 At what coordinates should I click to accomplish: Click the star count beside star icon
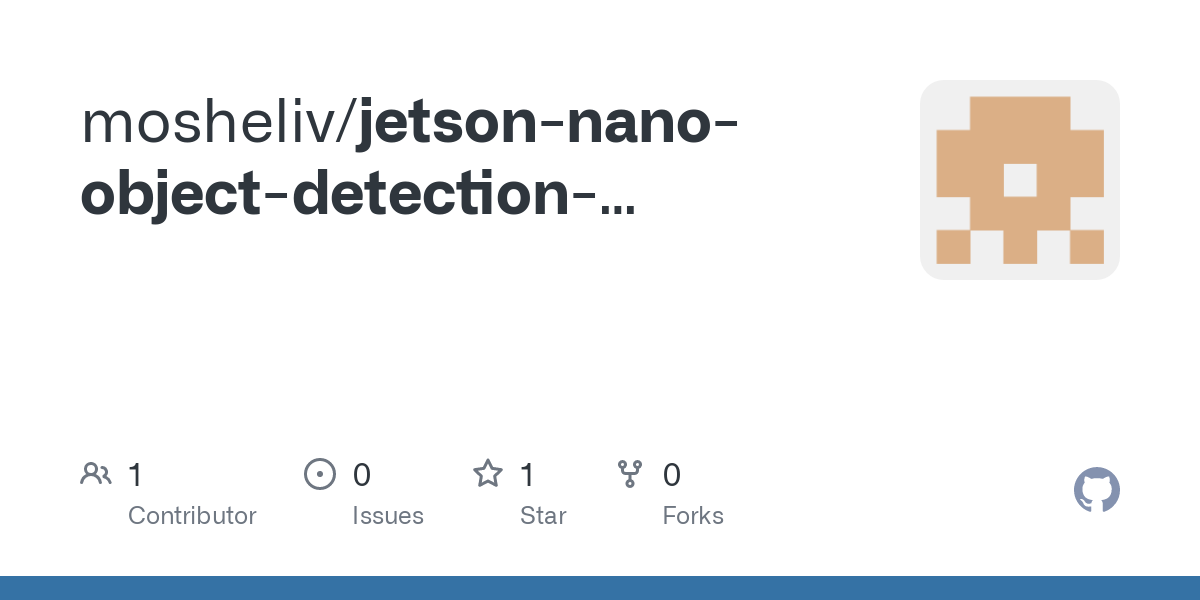pyautogui.click(x=527, y=475)
